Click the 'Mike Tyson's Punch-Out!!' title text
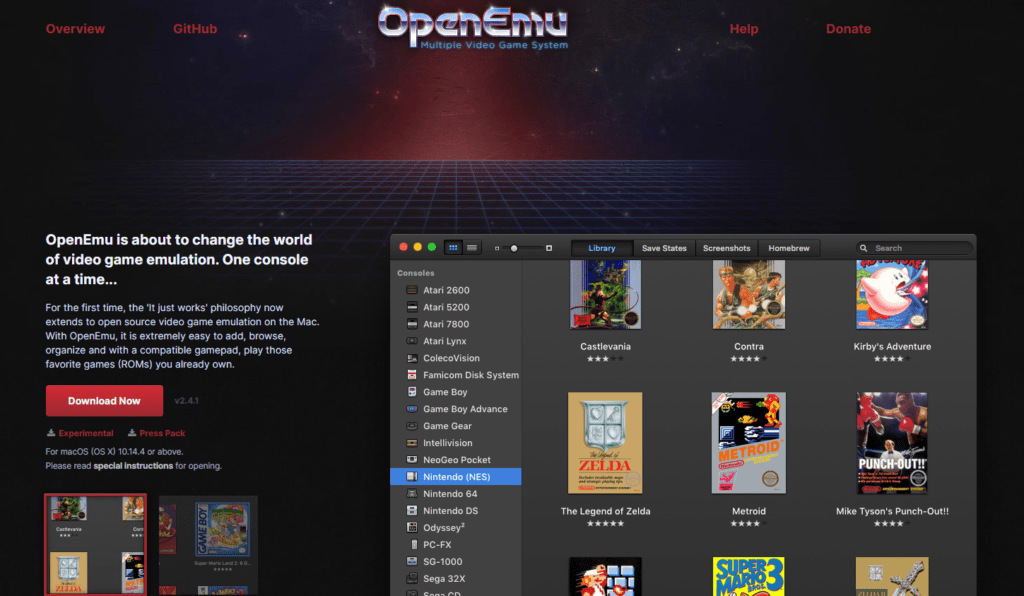1024x596 pixels. pos(892,511)
